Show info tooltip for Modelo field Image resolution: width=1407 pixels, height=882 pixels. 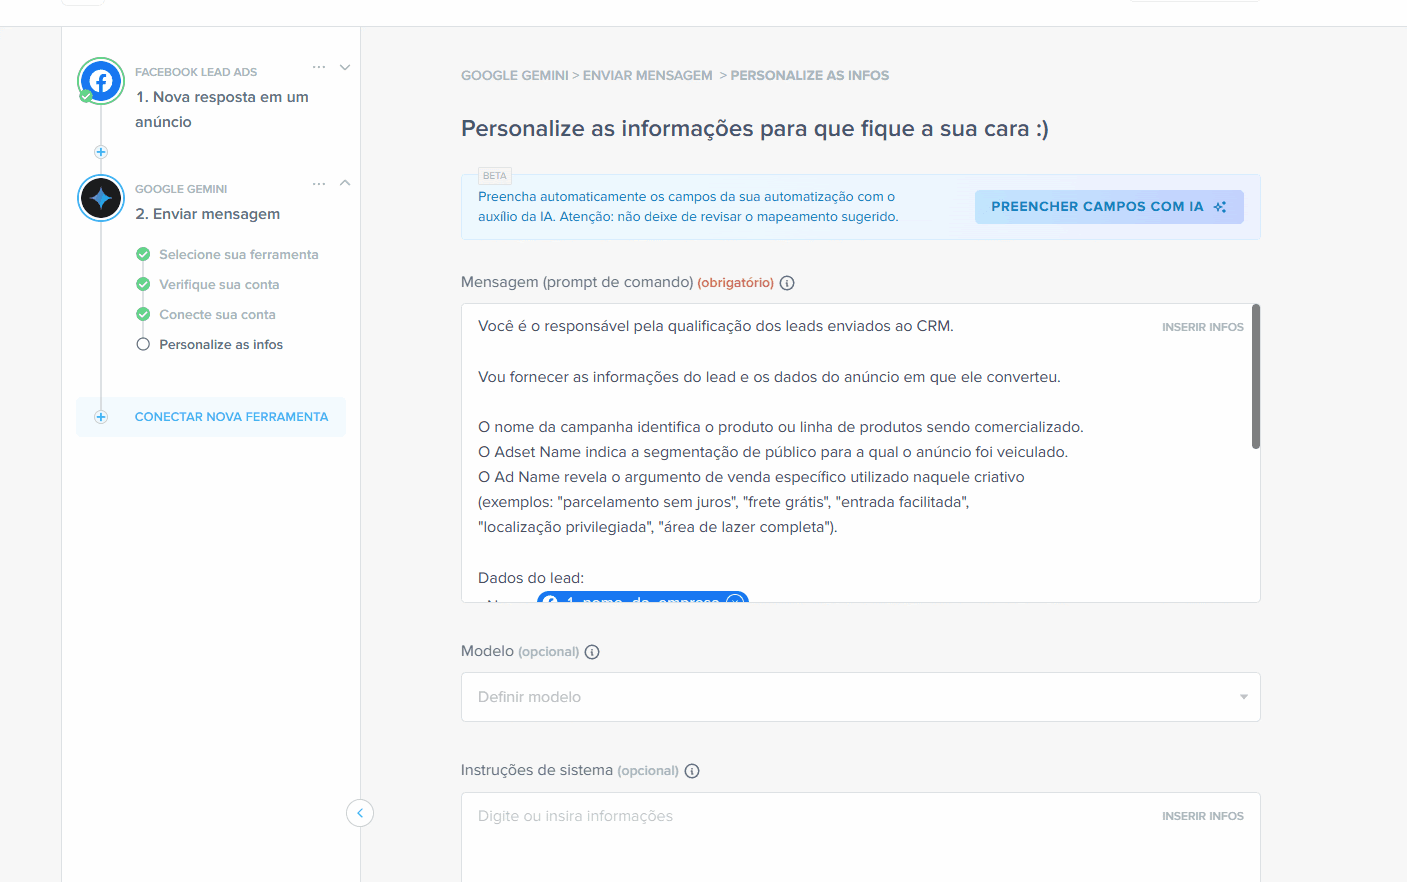click(592, 652)
